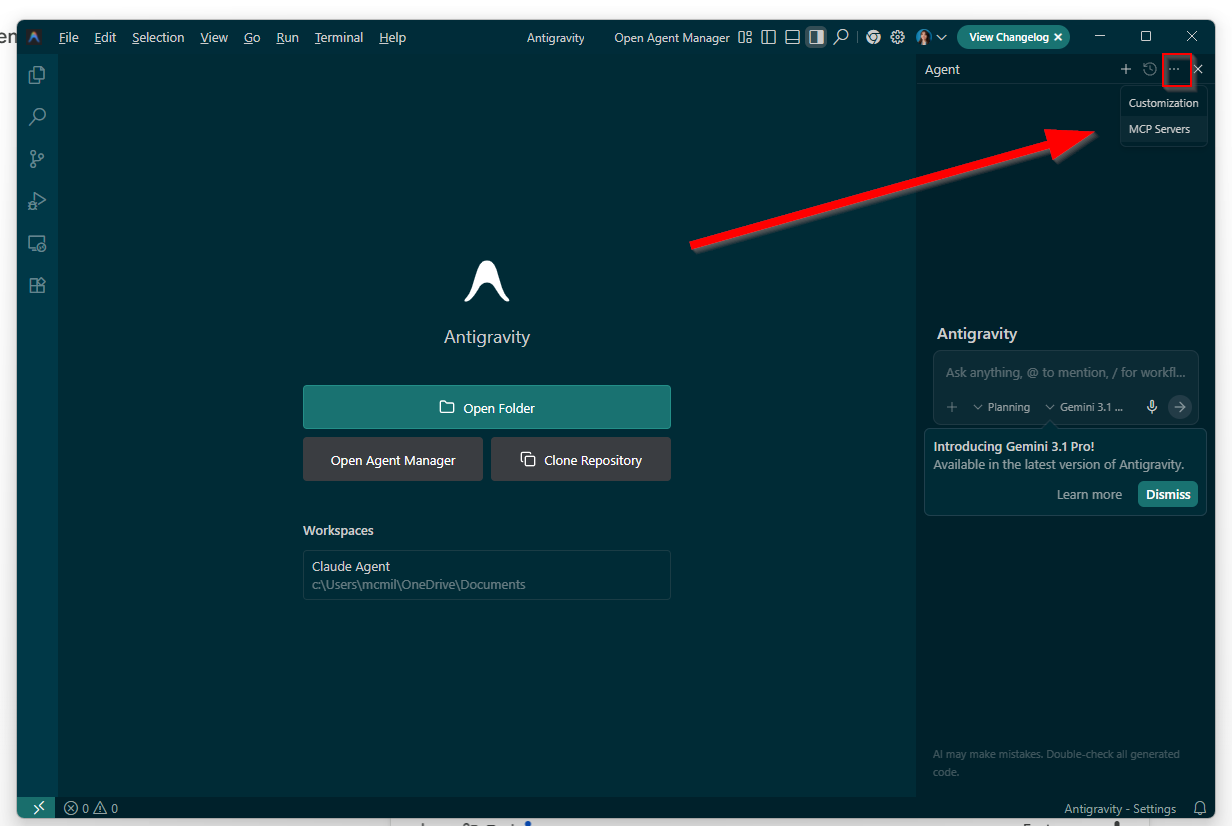
Task: Click View Changelog button
Action: pos(1008,37)
